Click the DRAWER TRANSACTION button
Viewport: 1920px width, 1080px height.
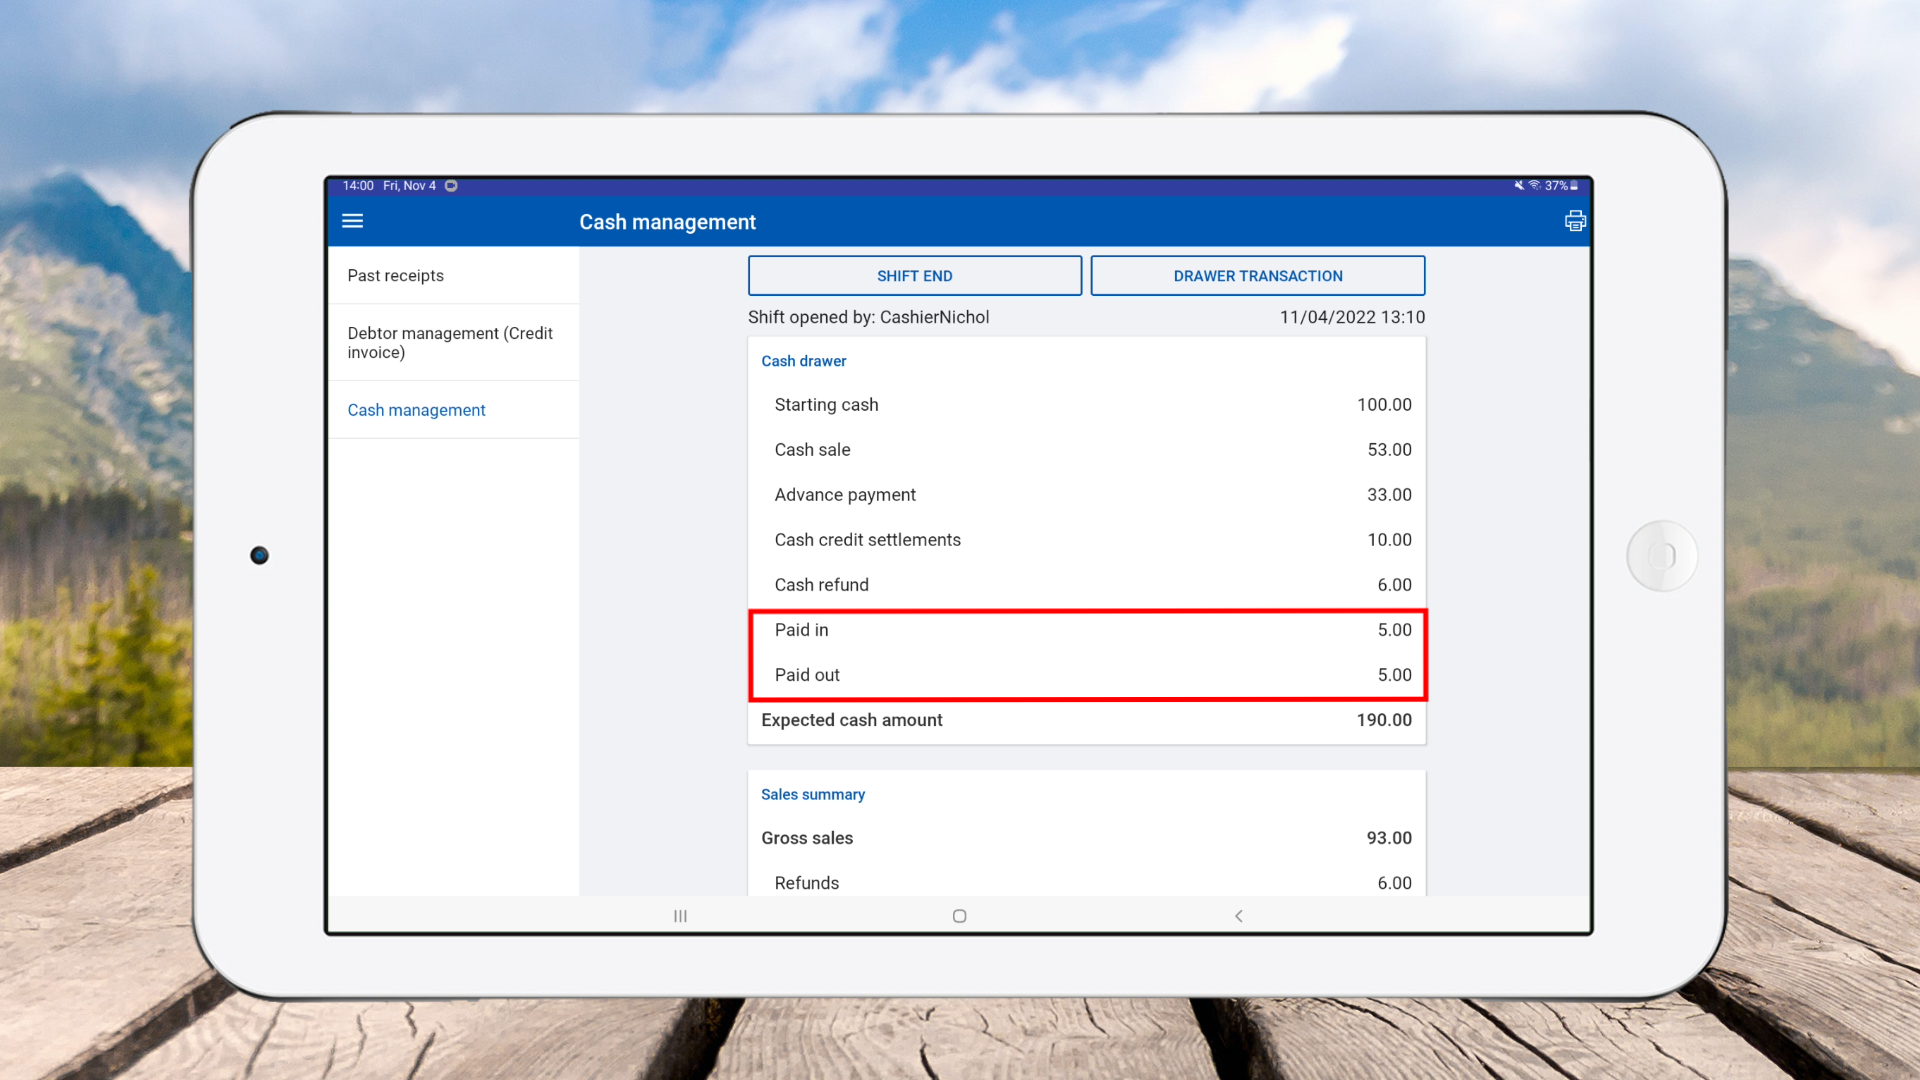tap(1257, 276)
